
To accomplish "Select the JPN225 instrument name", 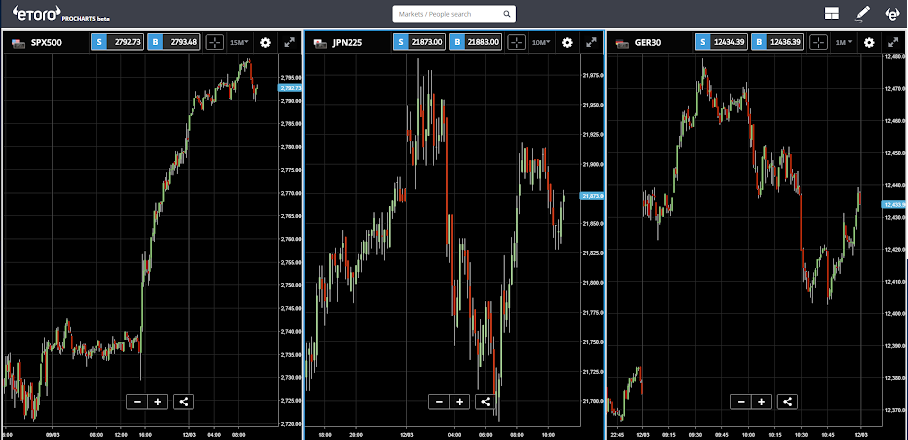I will (347, 42).
